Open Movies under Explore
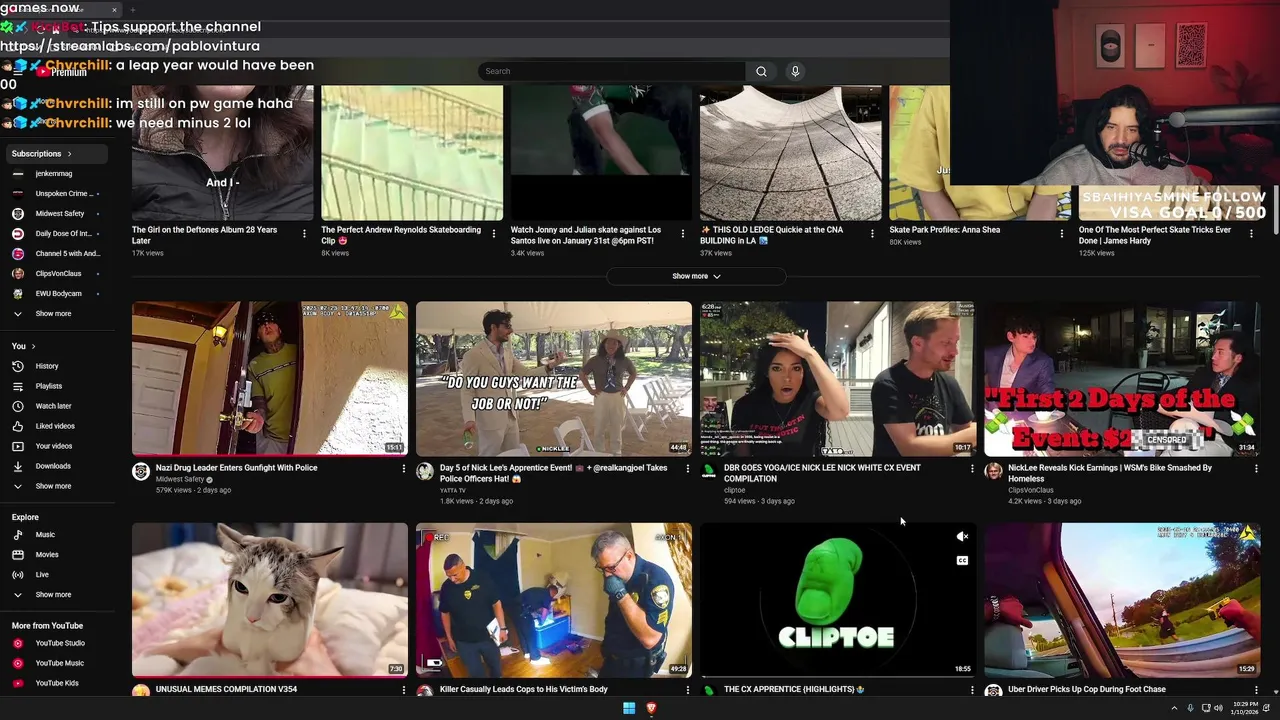The height and width of the screenshot is (720, 1280). [x=46, y=555]
